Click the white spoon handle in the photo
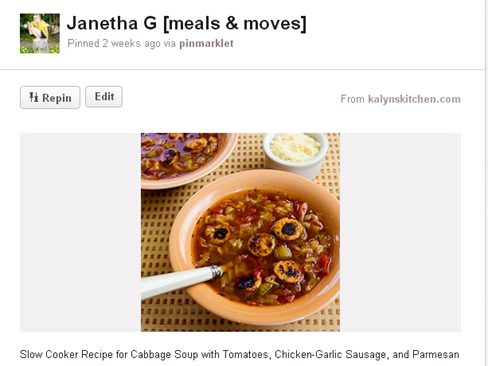 (182, 281)
